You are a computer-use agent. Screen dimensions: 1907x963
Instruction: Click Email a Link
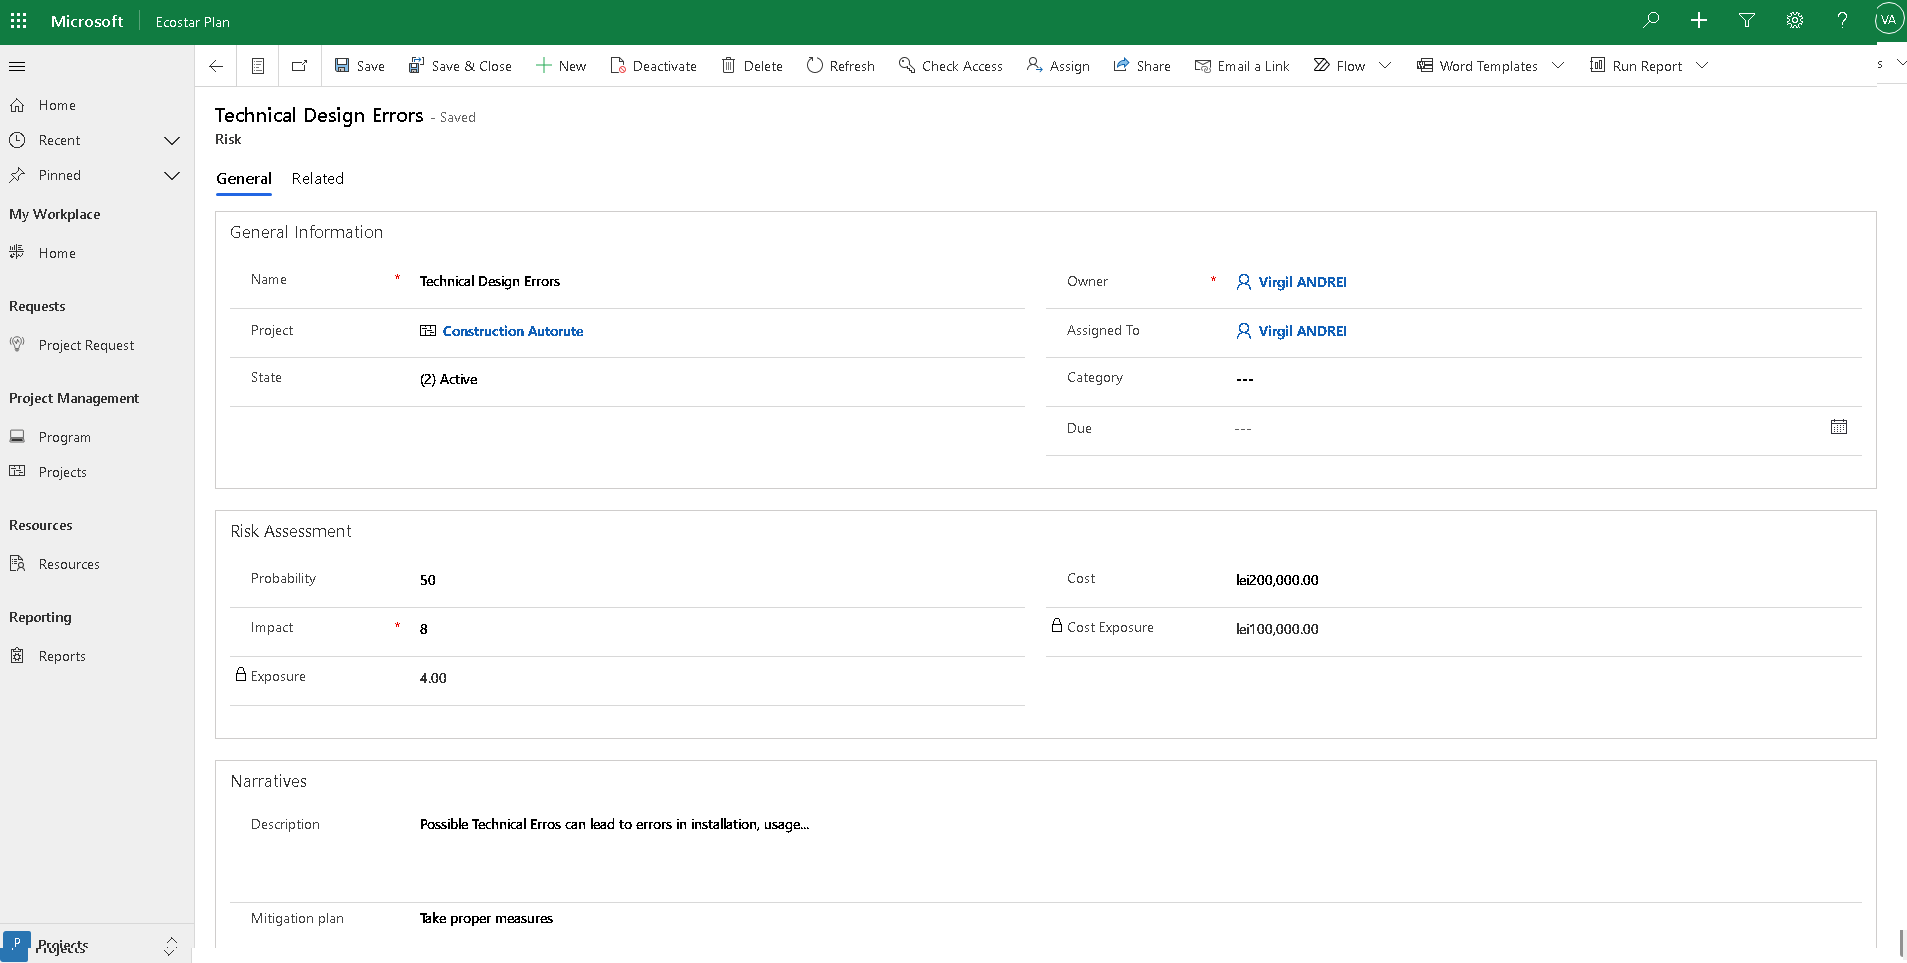click(1242, 66)
